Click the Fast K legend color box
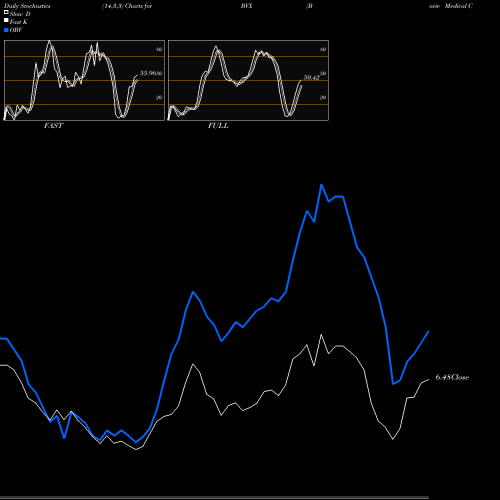The image size is (500, 500). [6, 21]
